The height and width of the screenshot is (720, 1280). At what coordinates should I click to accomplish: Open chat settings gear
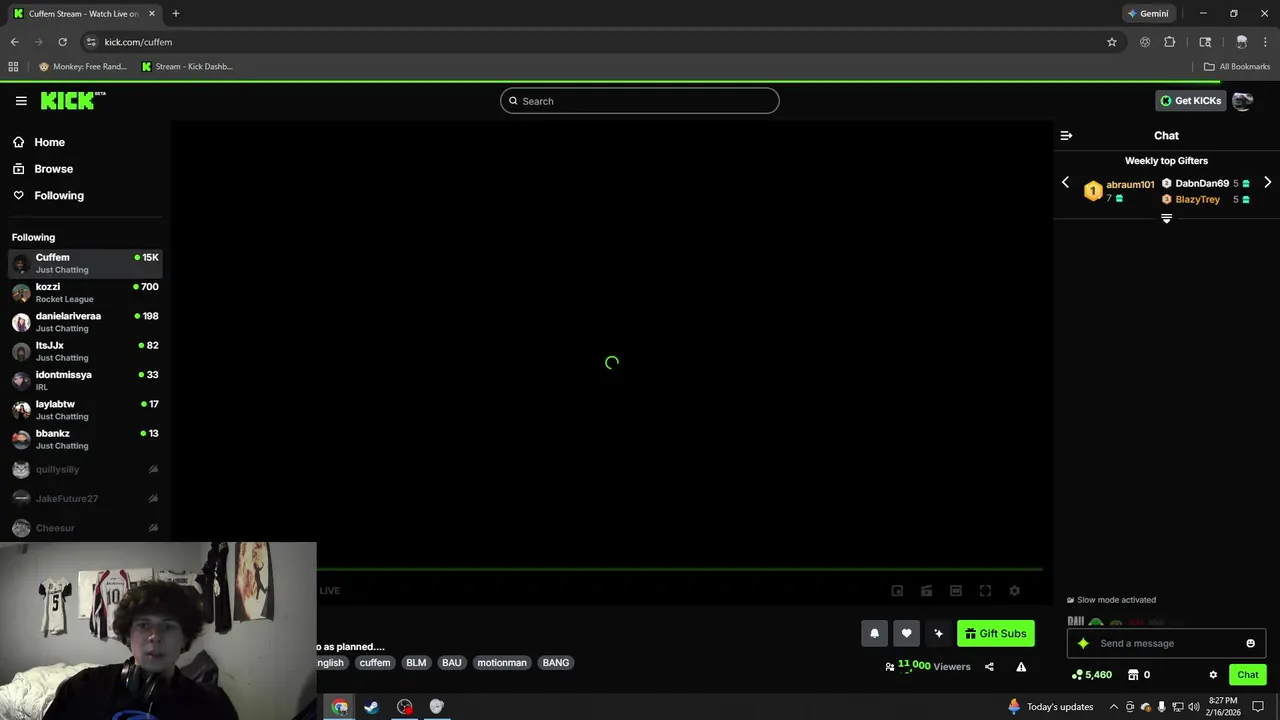tap(1213, 675)
